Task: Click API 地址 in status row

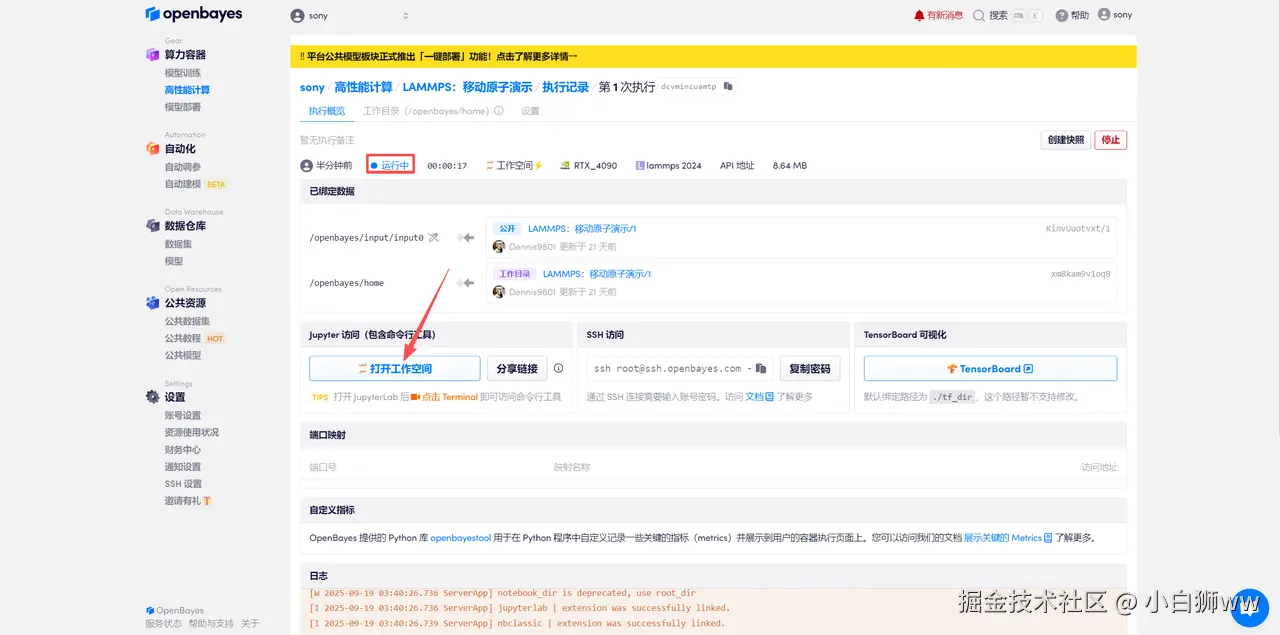Action: pyautogui.click(x=737, y=166)
